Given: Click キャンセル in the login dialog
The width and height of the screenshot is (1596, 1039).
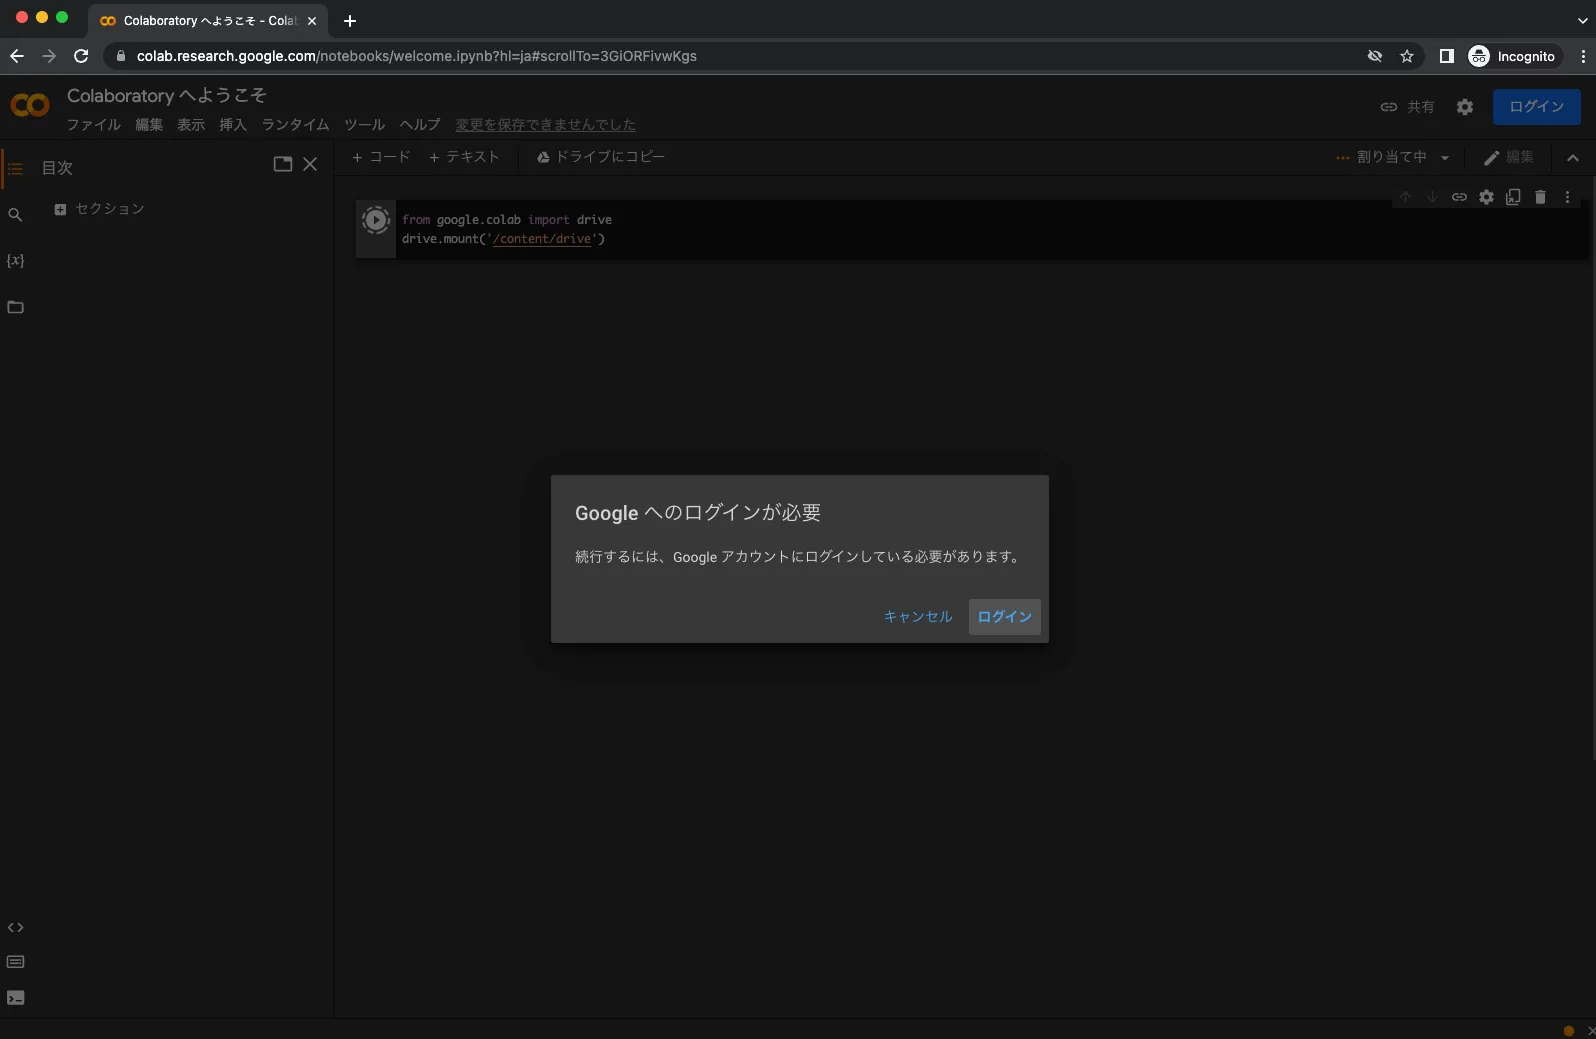Looking at the screenshot, I should pos(917,617).
